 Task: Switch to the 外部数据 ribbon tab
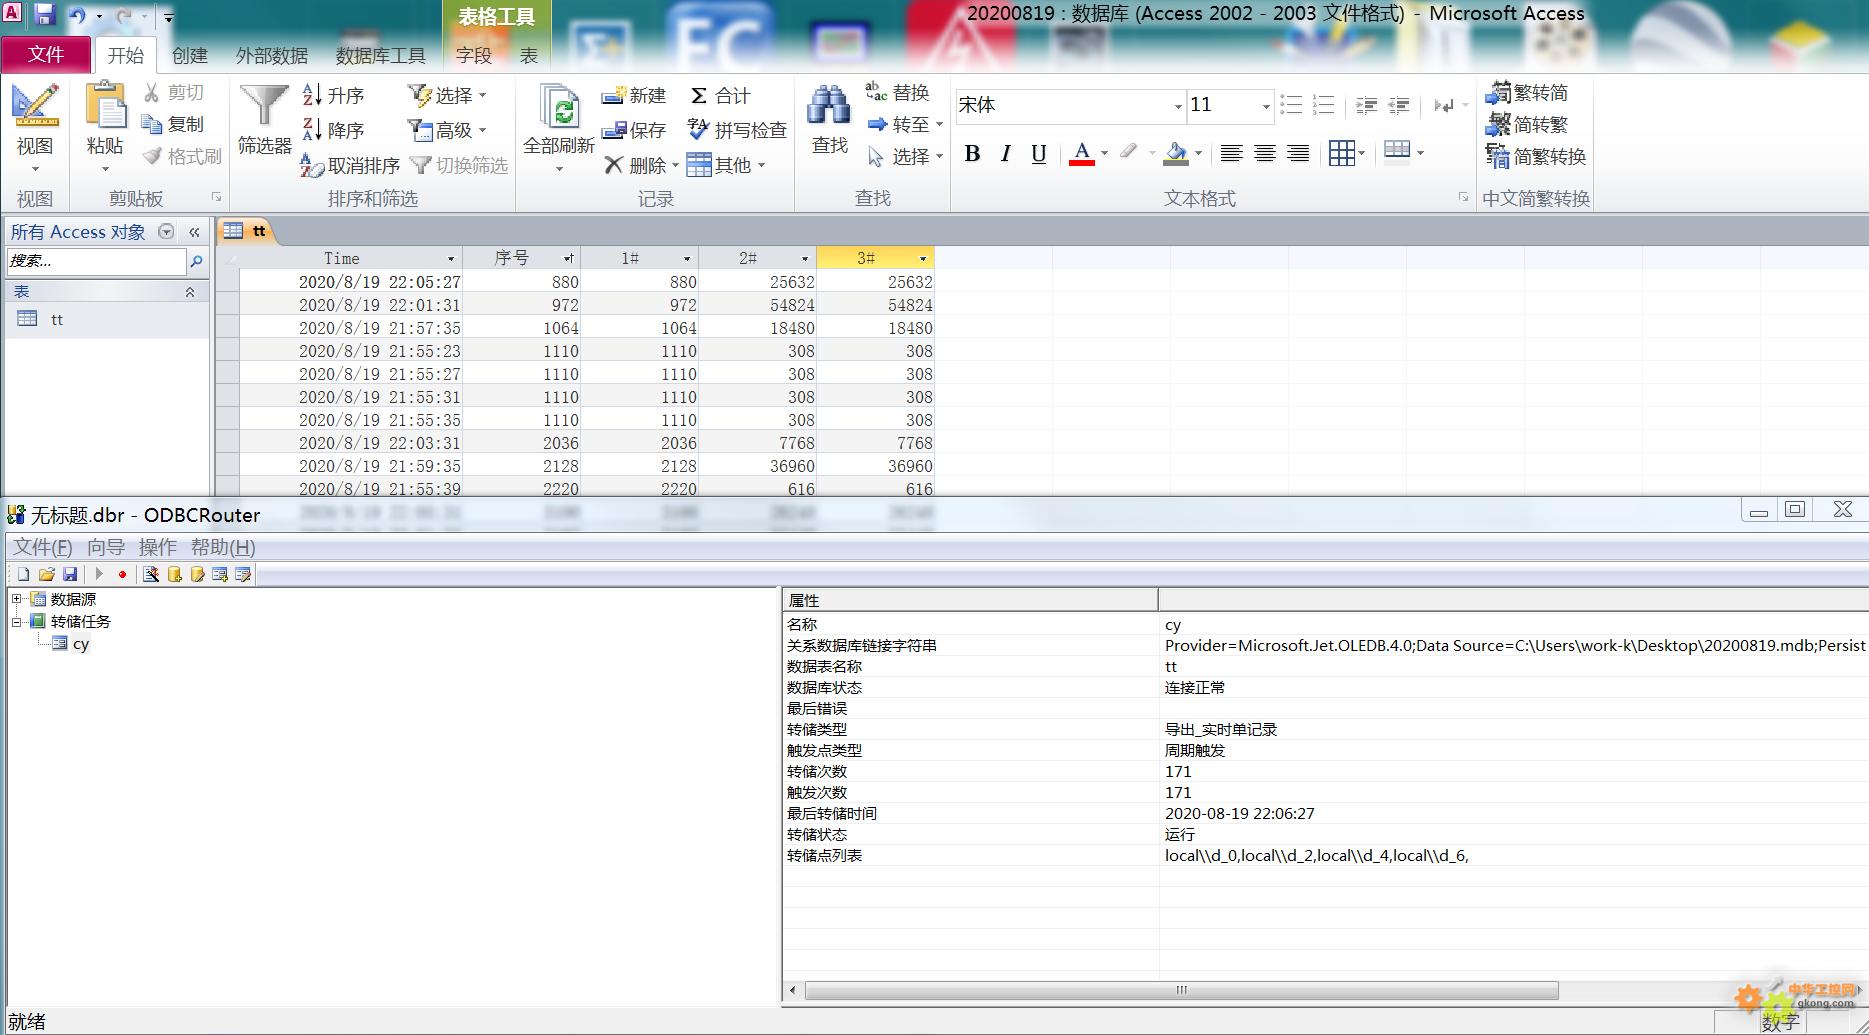(x=272, y=55)
